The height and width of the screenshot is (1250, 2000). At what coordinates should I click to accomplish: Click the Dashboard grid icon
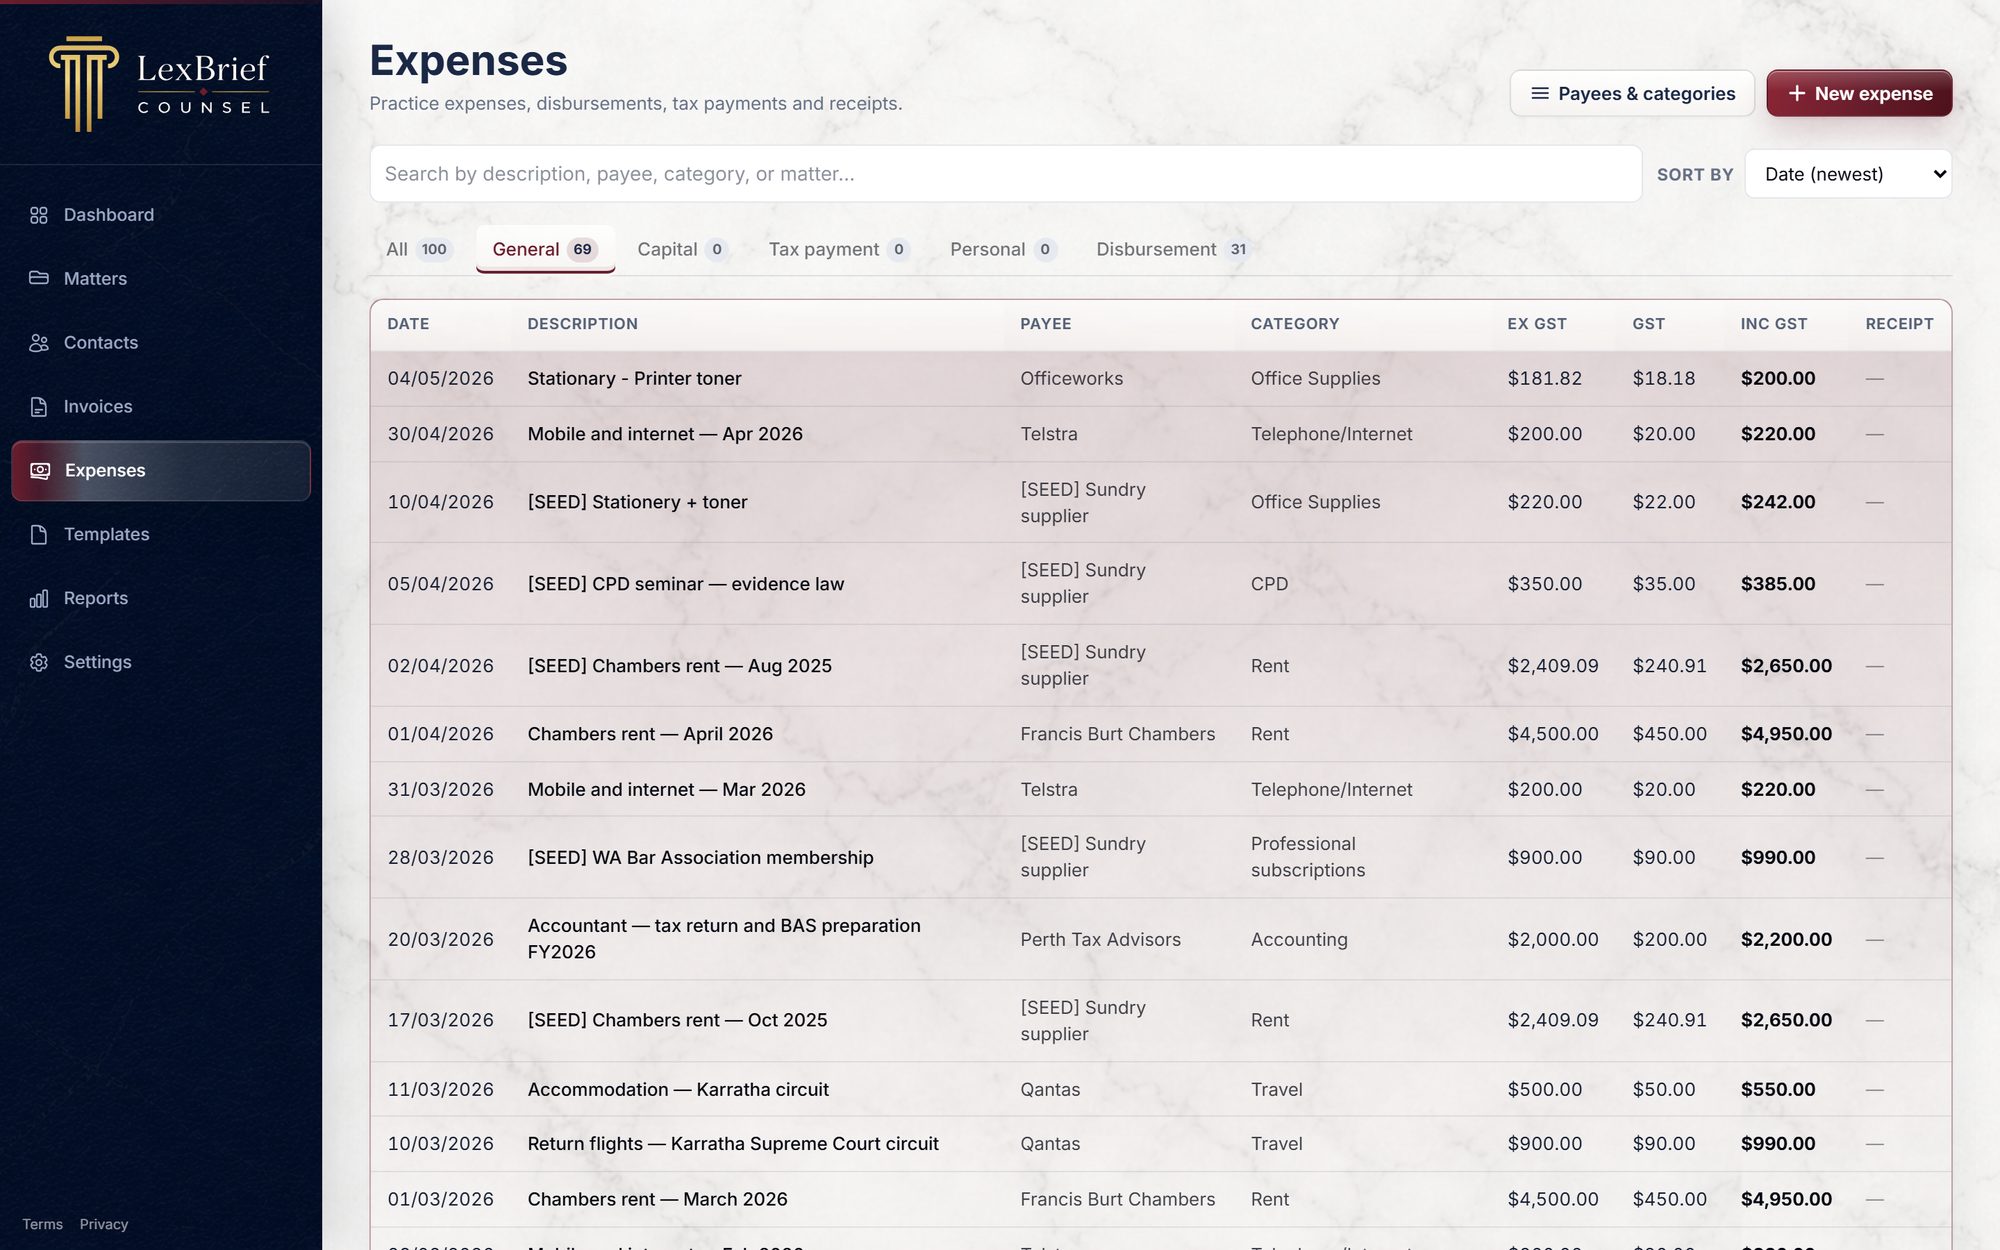(x=39, y=215)
